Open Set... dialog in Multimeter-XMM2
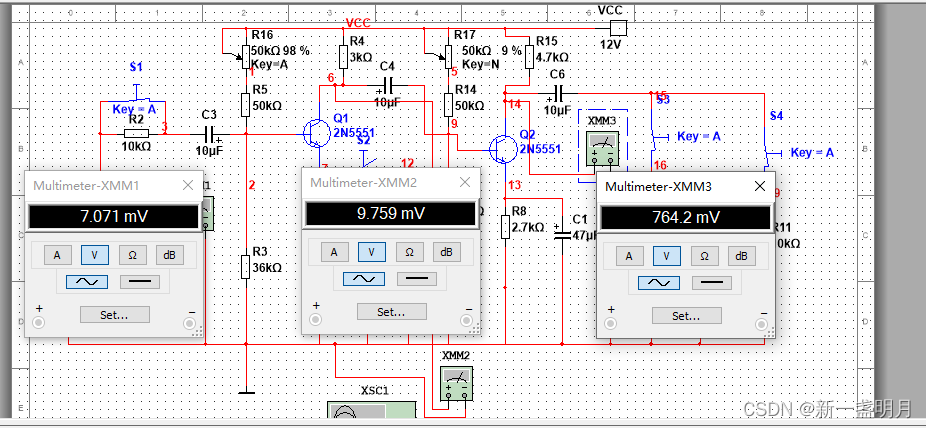This screenshot has height=428, width=926. 392,312
